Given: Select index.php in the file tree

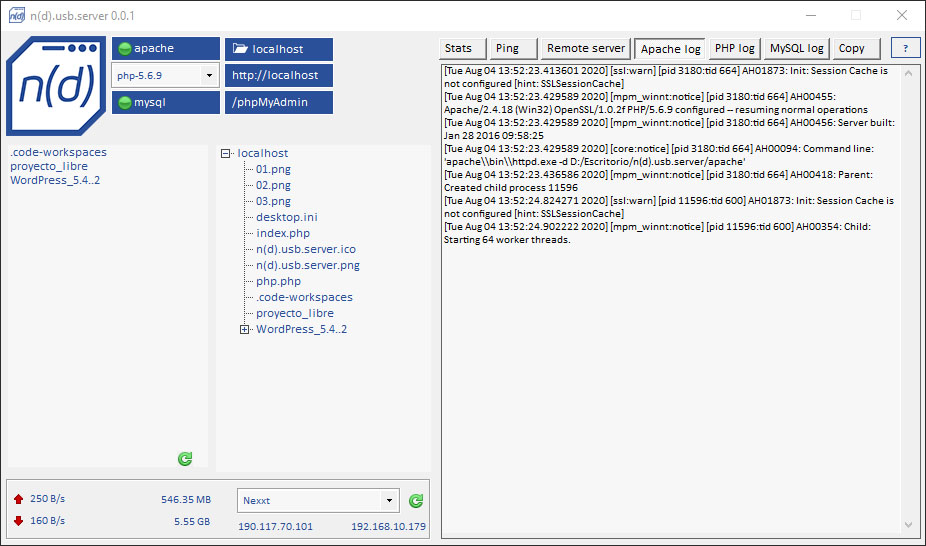Looking at the screenshot, I should tap(283, 233).
